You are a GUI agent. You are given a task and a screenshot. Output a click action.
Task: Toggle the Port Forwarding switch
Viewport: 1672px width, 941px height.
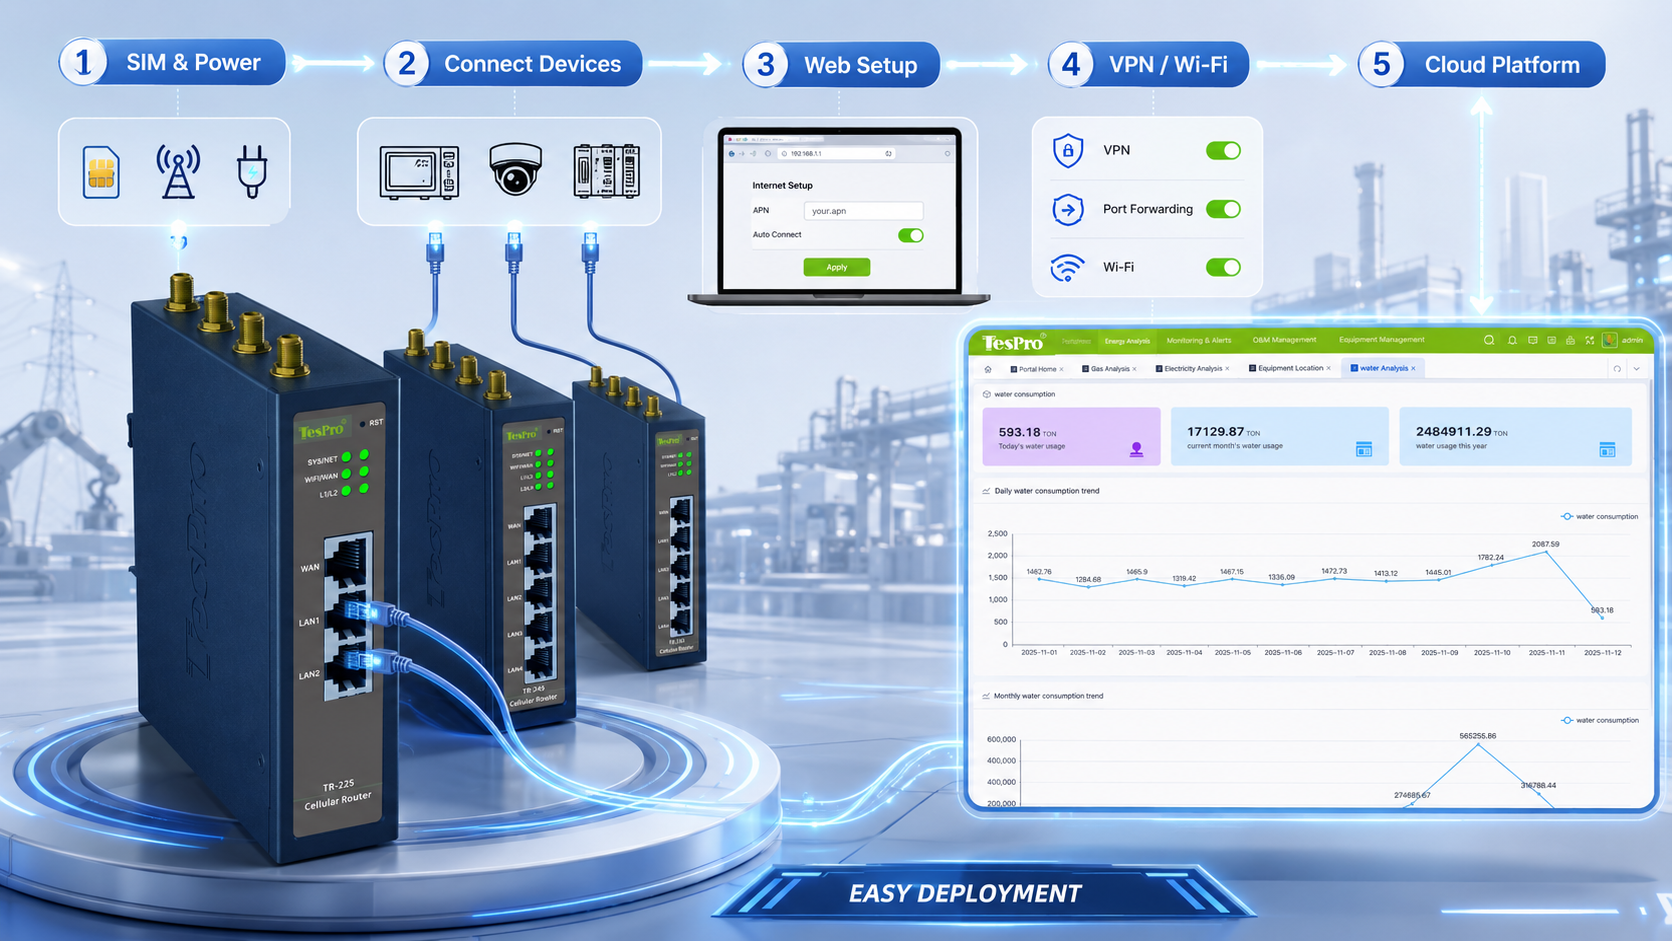(1223, 209)
